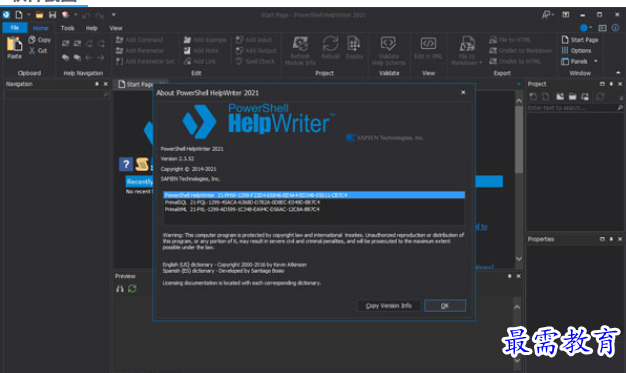Open Options from the Window group
This screenshot has width=626, height=373.
coord(576,51)
